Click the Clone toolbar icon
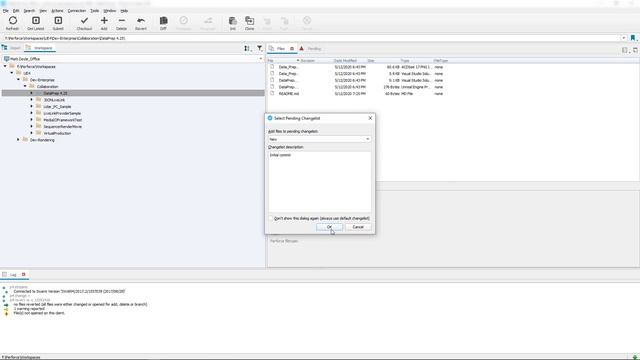The width and height of the screenshot is (640, 360). click(x=249, y=20)
